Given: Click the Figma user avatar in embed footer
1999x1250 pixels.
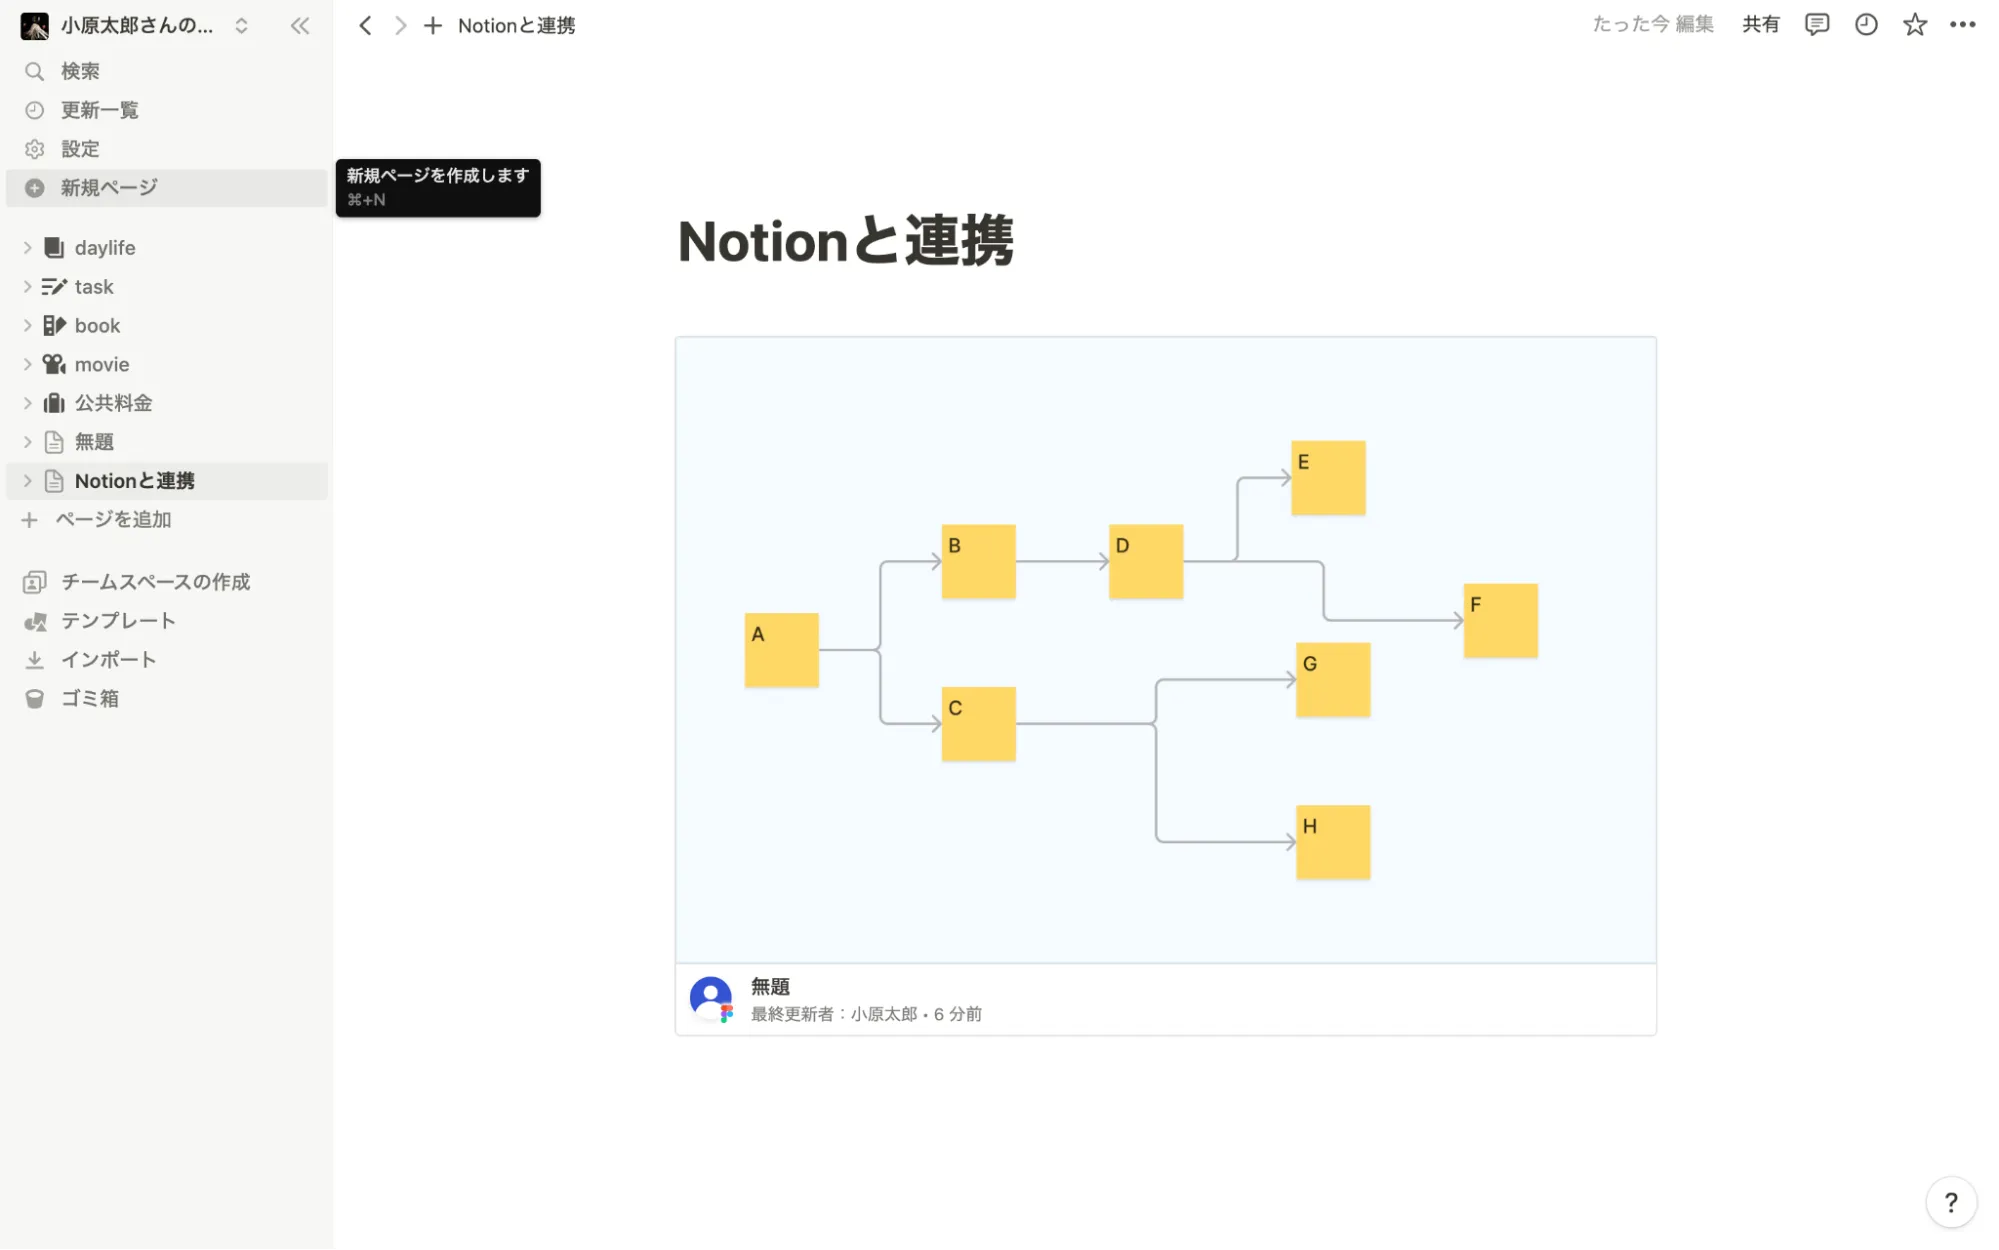Looking at the screenshot, I should tap(711, 999).
